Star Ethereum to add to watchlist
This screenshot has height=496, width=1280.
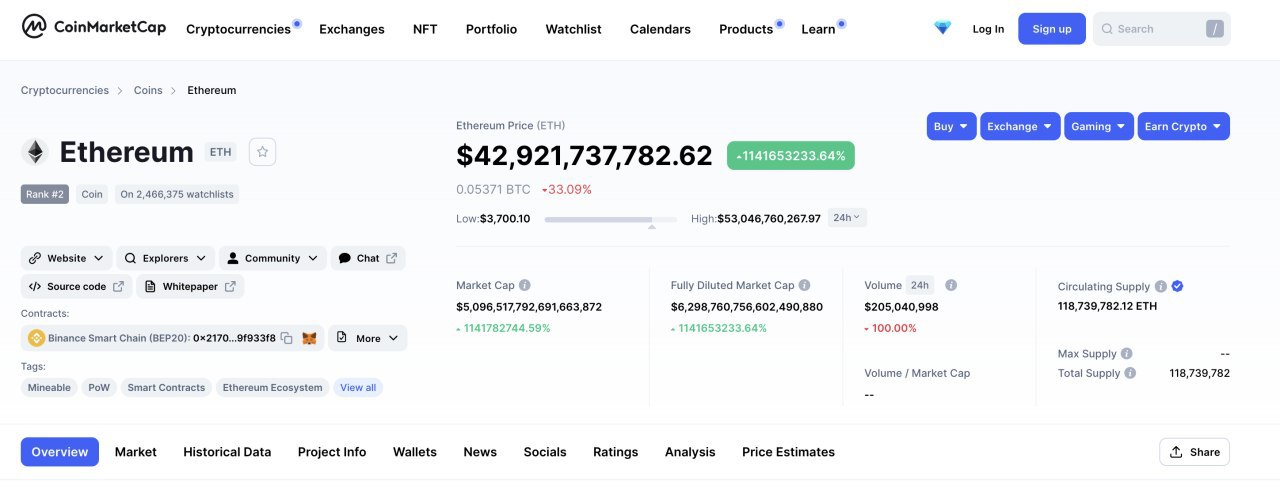coord(262,152)
